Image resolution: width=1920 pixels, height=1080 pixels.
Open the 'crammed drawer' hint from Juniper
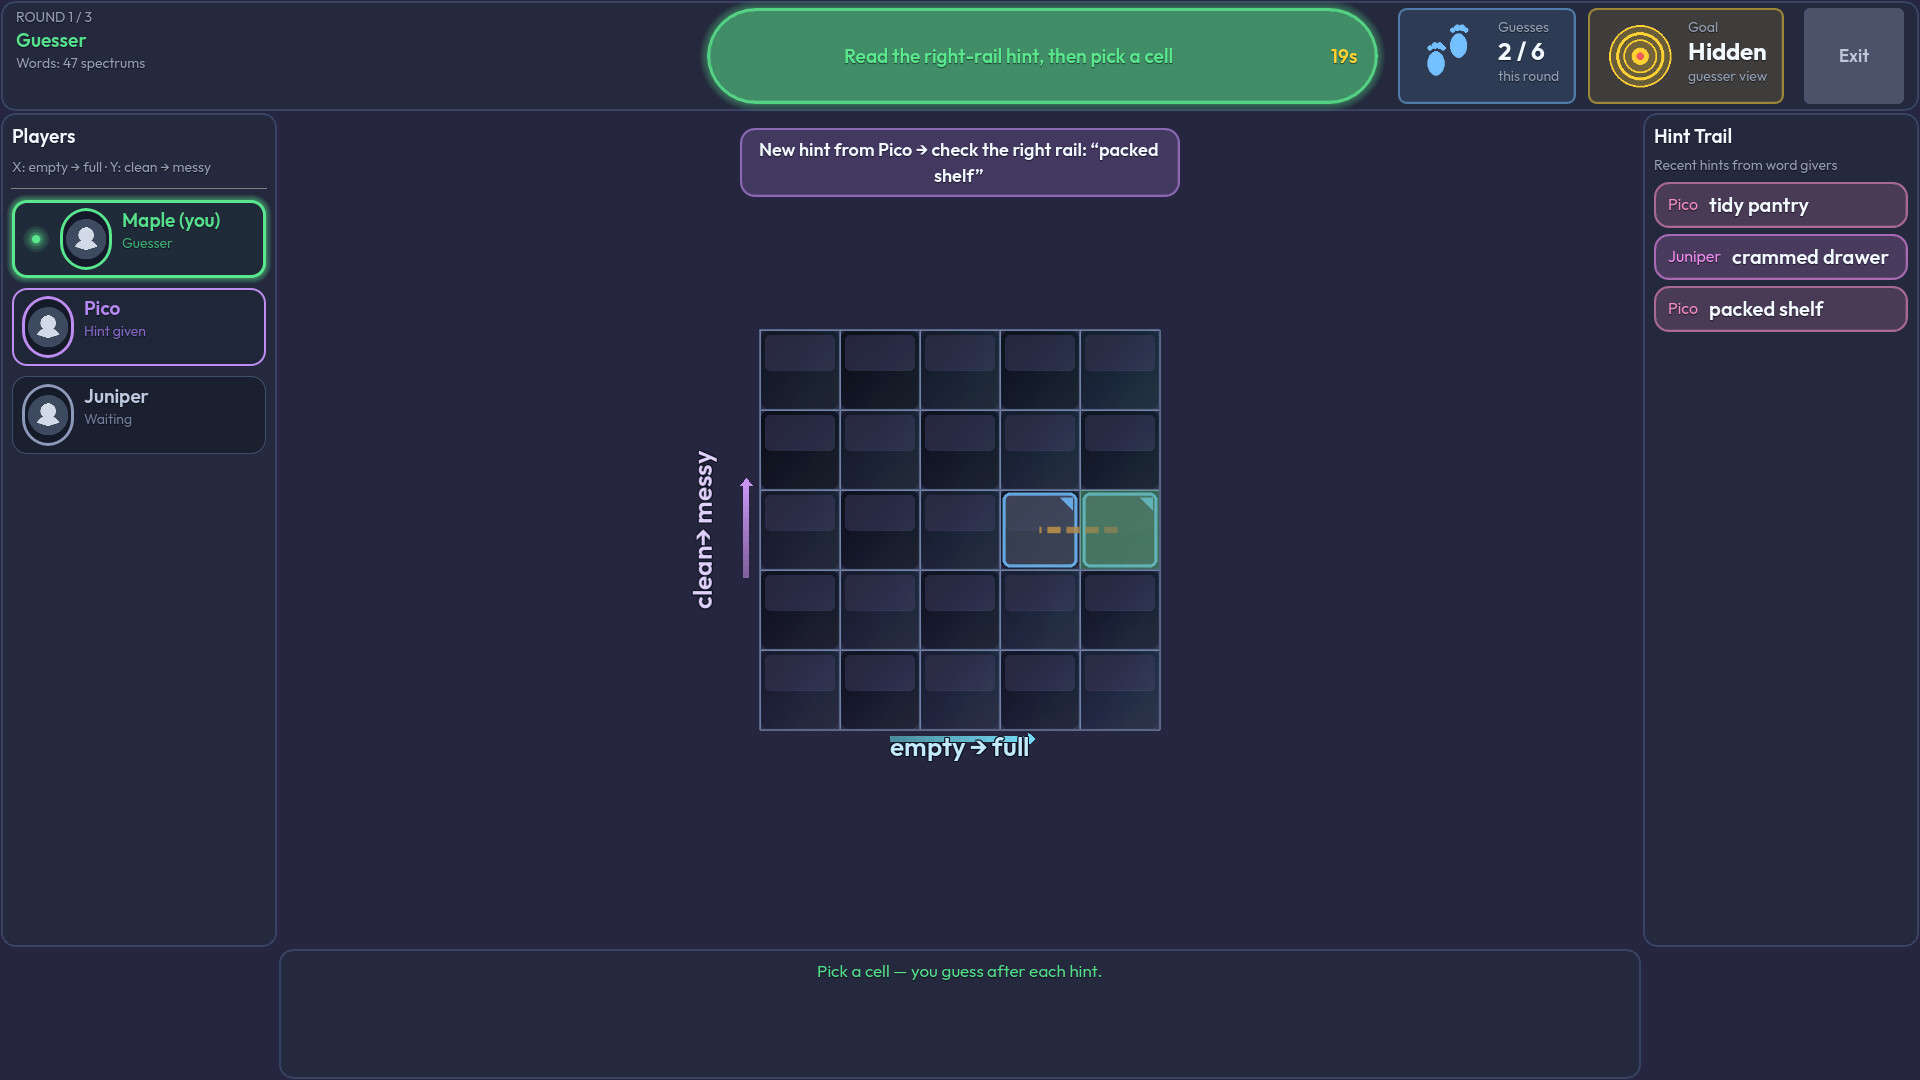coord(1780,257)
